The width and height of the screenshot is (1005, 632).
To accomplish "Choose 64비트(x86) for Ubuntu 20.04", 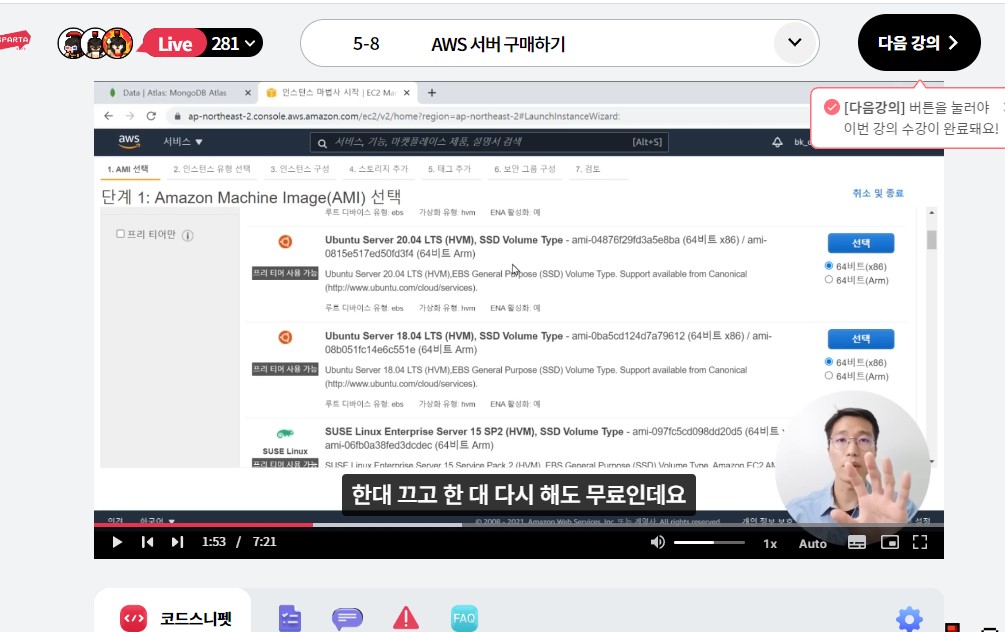I will [829, 265].
